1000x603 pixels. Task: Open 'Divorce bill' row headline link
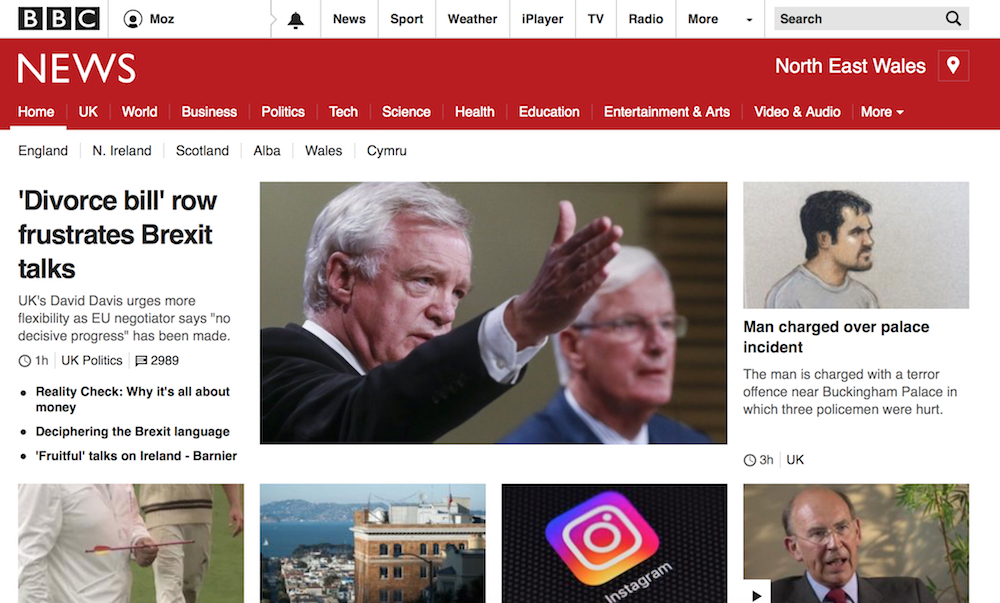click(x=117, y=235)
